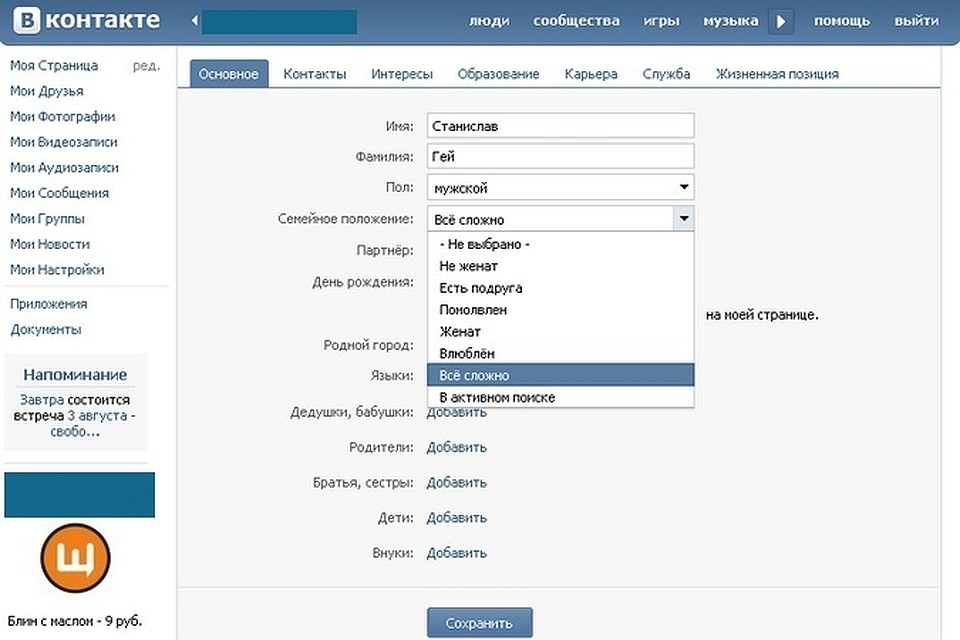Switch to the Интересы tab
This screenshot has height=640, width=960.
coord(402,74)
